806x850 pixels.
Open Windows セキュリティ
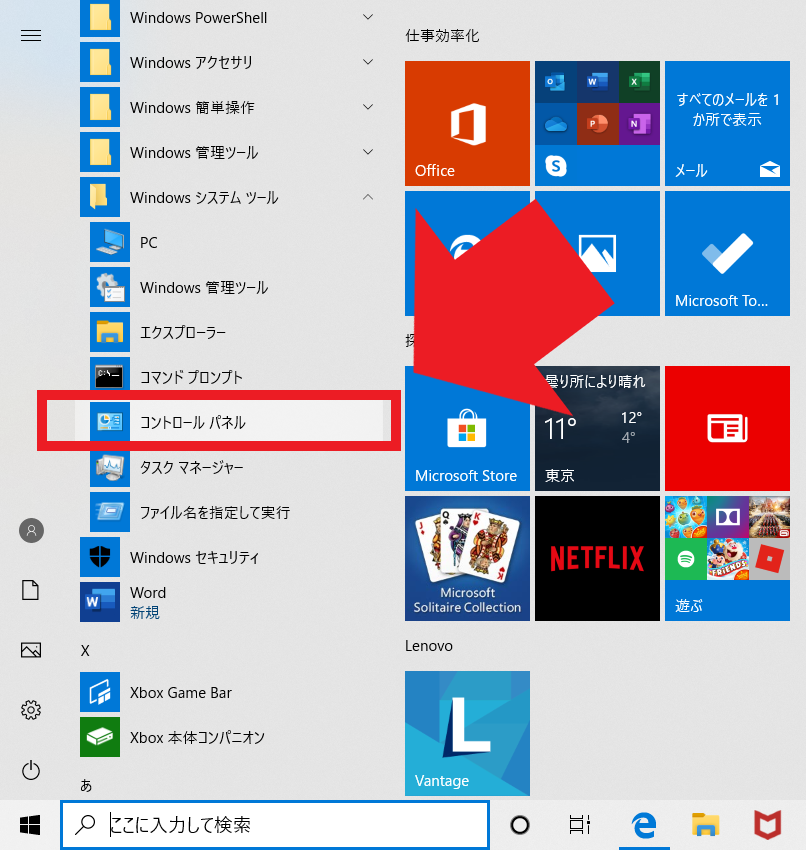[x=230, y=557]
